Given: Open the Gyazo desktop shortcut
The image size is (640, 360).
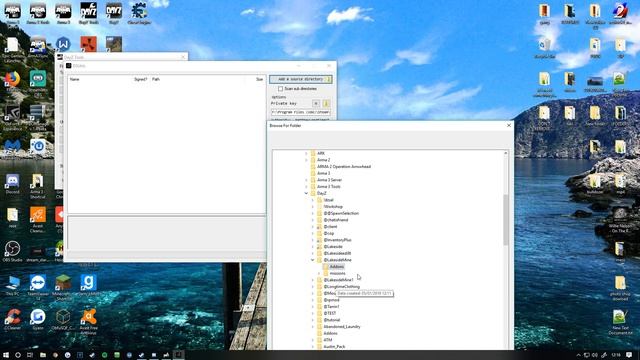Looking at the screenshot, I should [38, 319].
